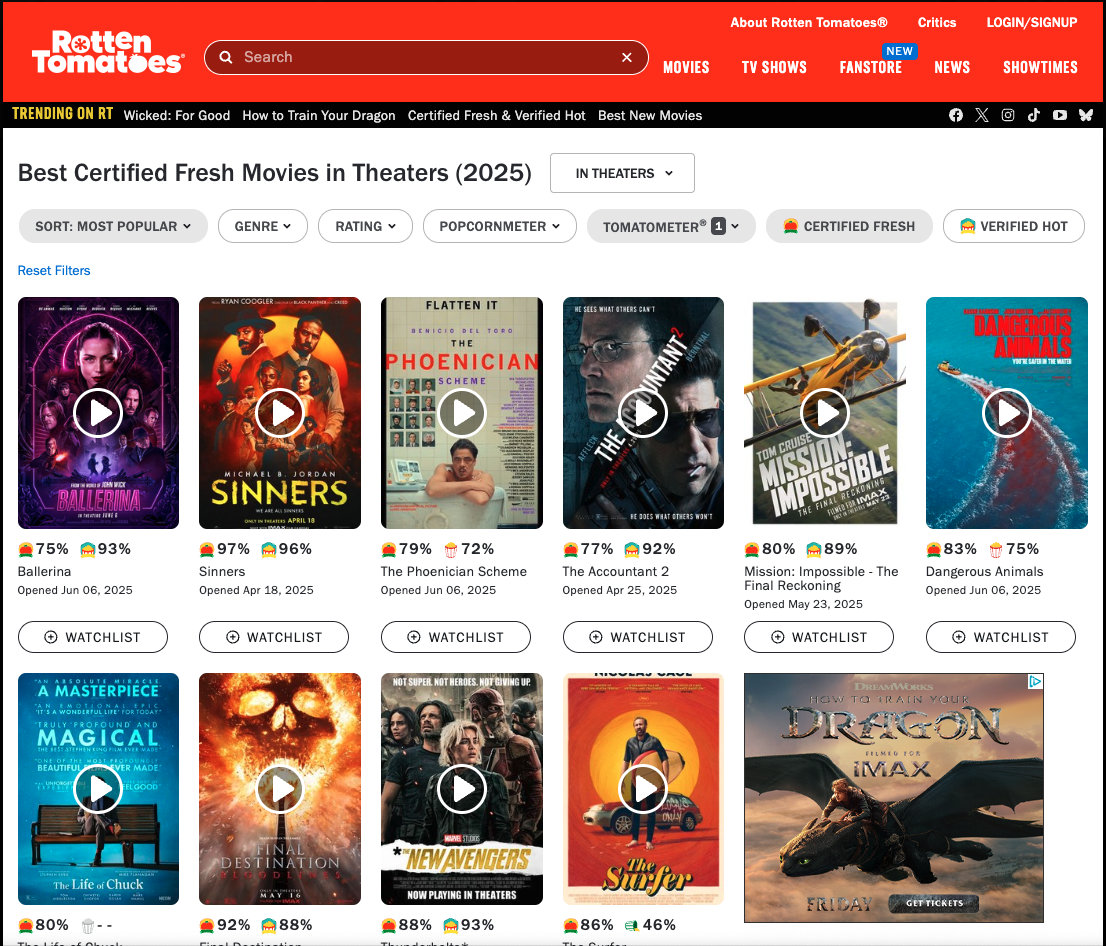Click into the Search input field
1106x946 pixels.
point(426,57)
